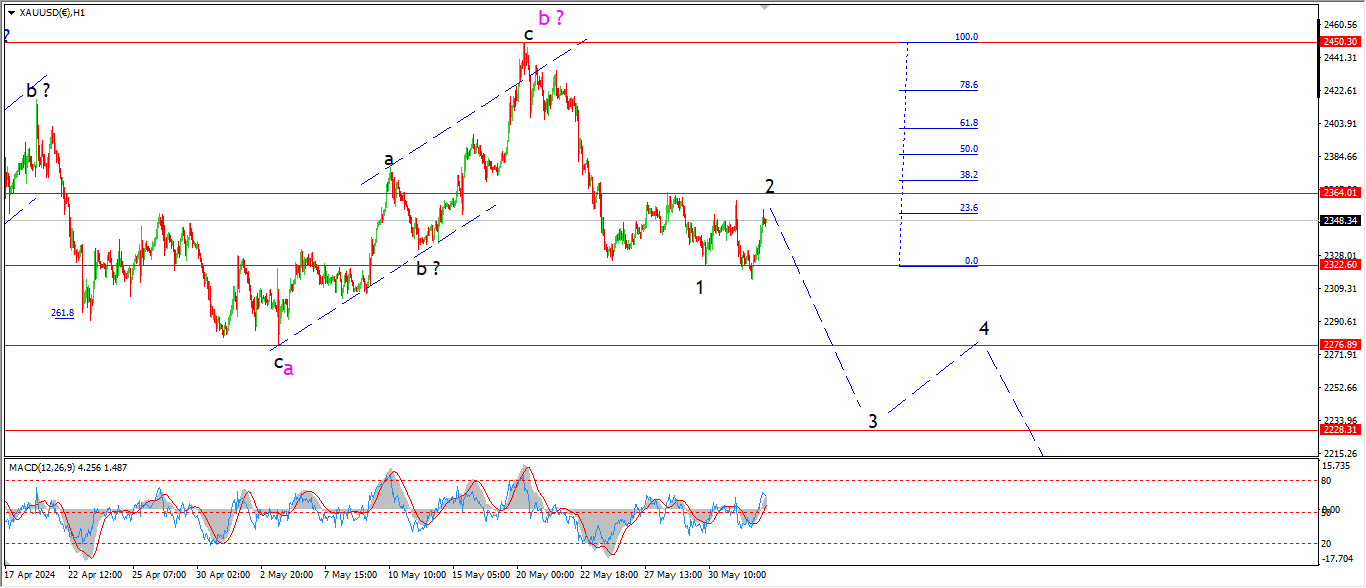The height and width of the screenshot is (588, 1366).
Task: Click the MACD(12,26,9) indicator label
Action: pyautogui.click(x=65, y=467)
